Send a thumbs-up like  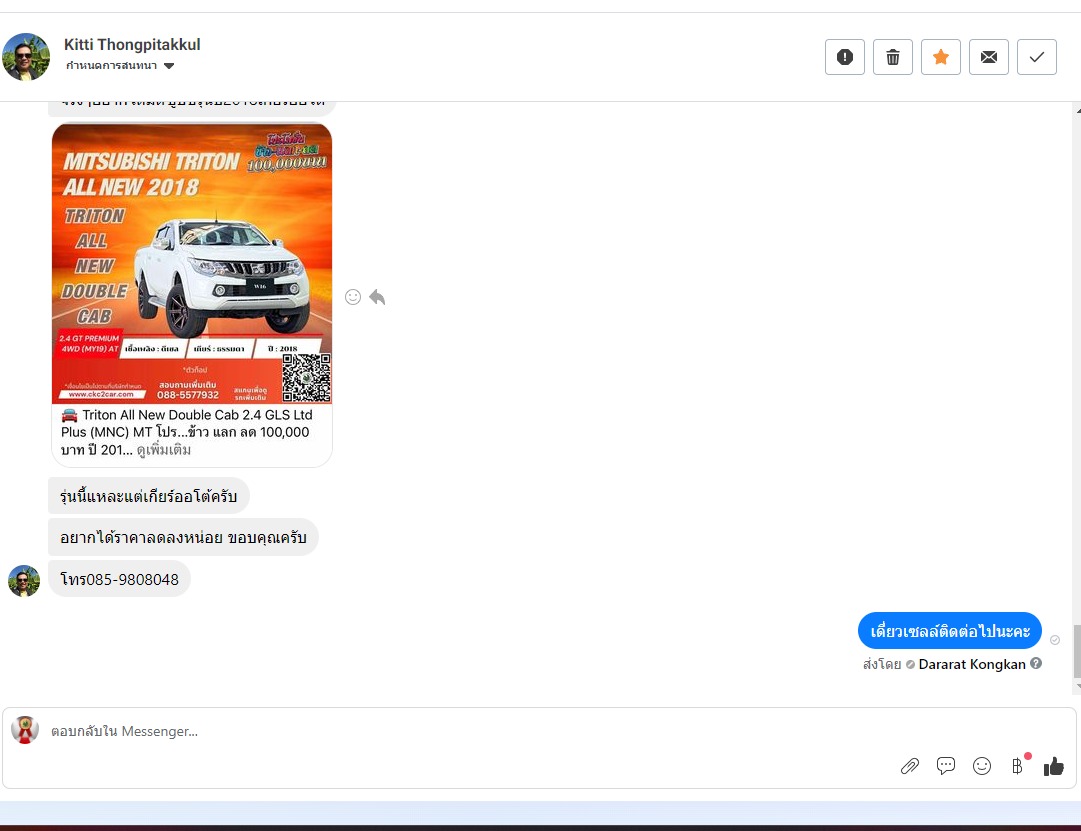click(x=1053, y=766)
